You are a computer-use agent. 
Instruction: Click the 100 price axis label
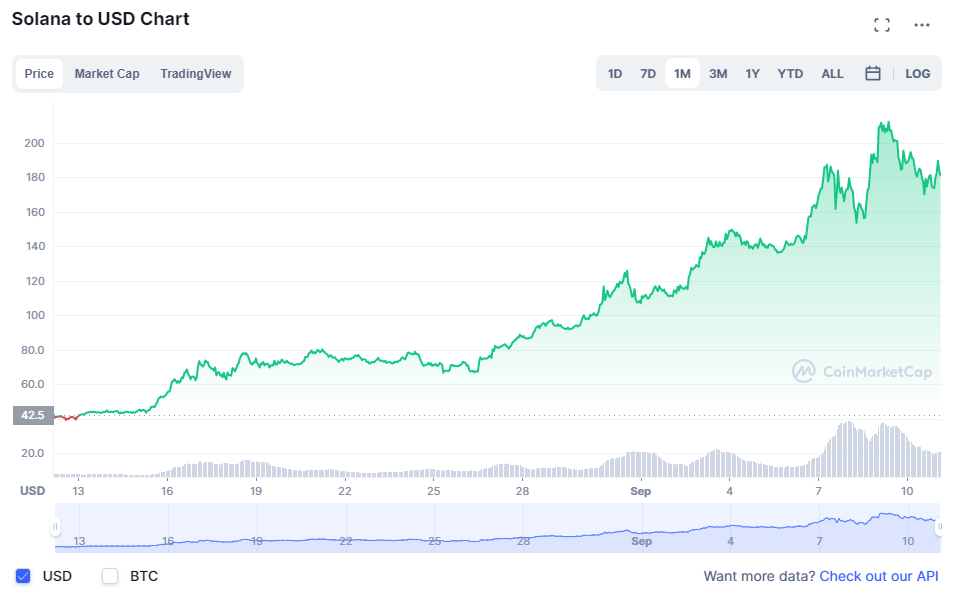pos(34,315)
